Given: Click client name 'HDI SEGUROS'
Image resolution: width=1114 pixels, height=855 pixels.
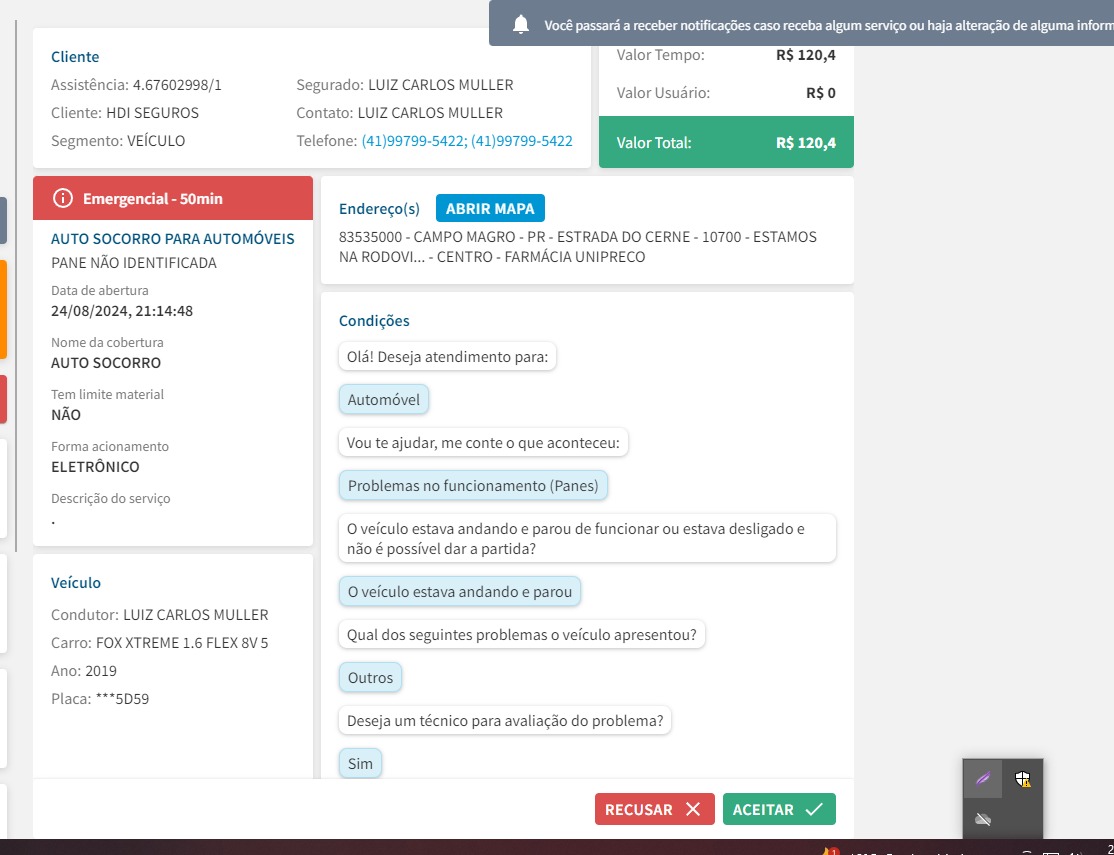Looking at the screenshot, I should 153,113.
